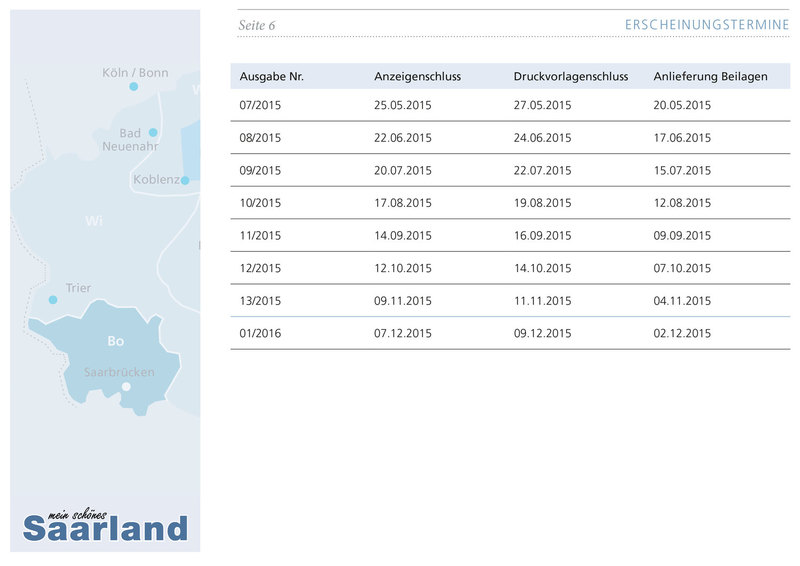Click the issue 13/2015 cell
Screen dimensions: 800x566
pos(260,301)
